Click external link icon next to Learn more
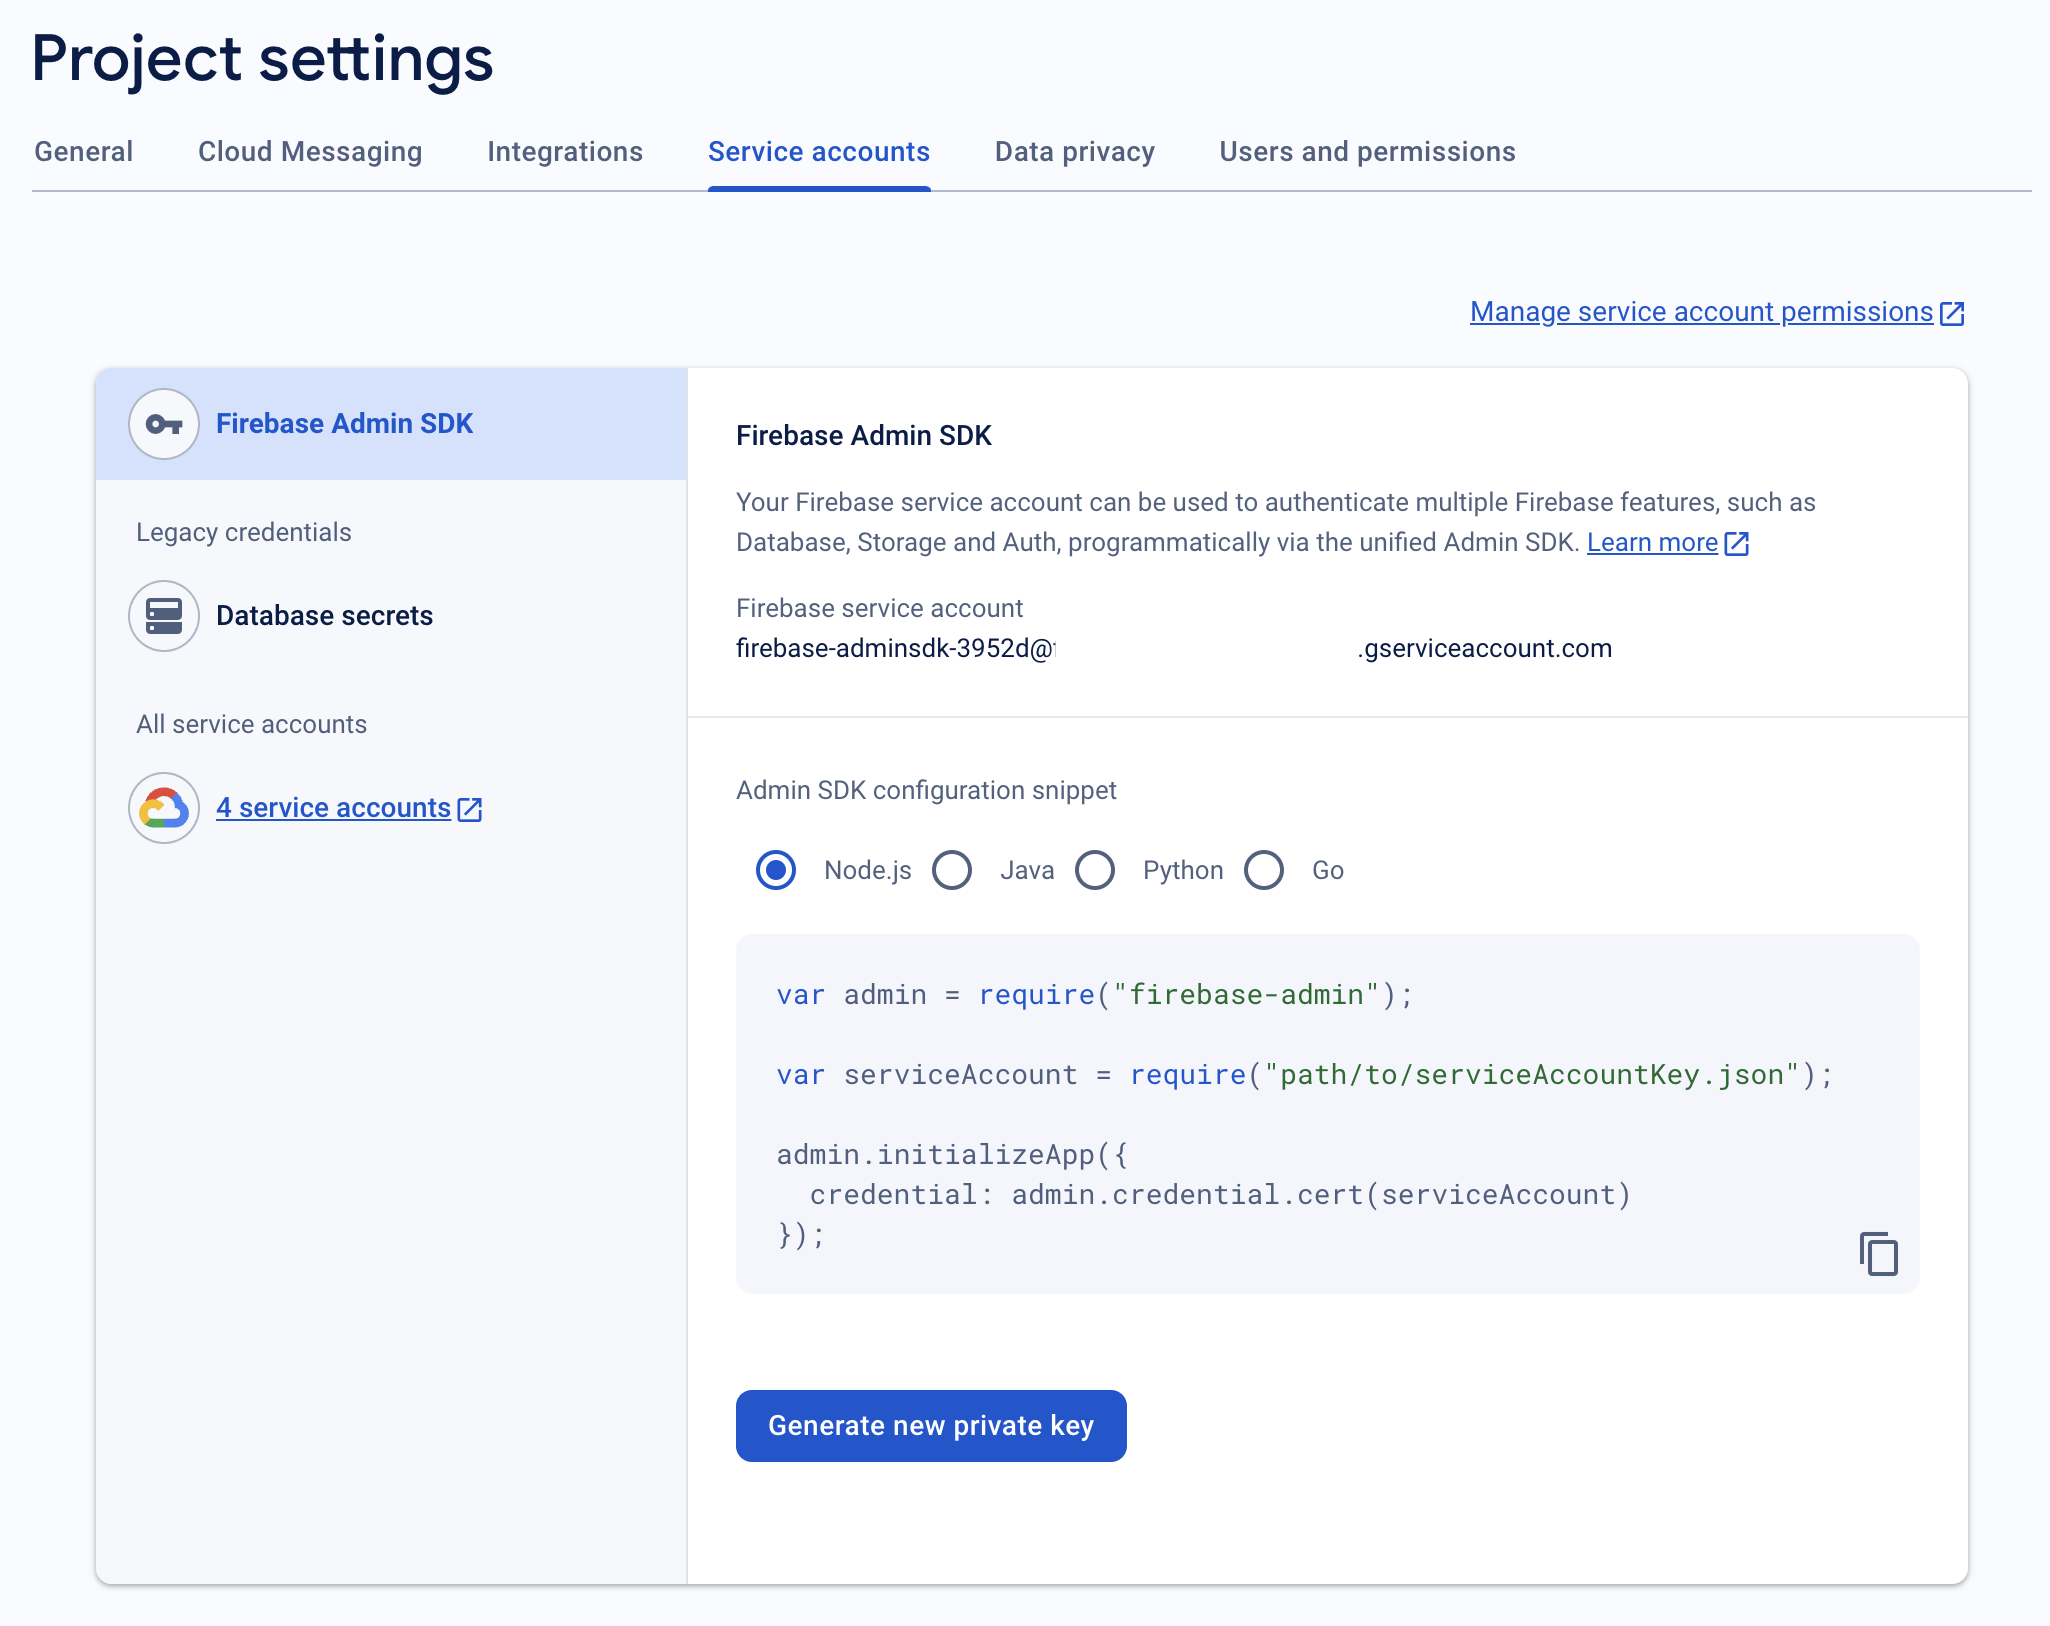 (1737, 543)
